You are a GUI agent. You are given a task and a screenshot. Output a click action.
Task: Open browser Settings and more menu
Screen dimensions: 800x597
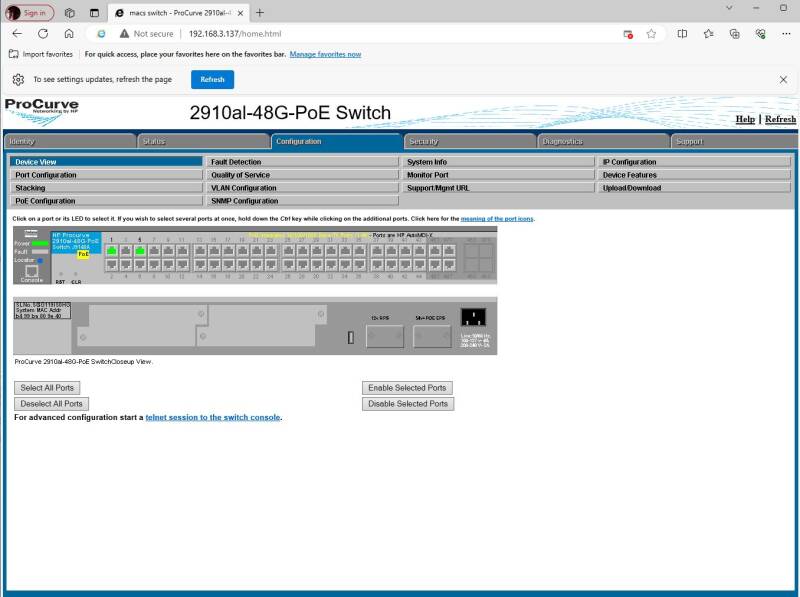coord(786,34)
